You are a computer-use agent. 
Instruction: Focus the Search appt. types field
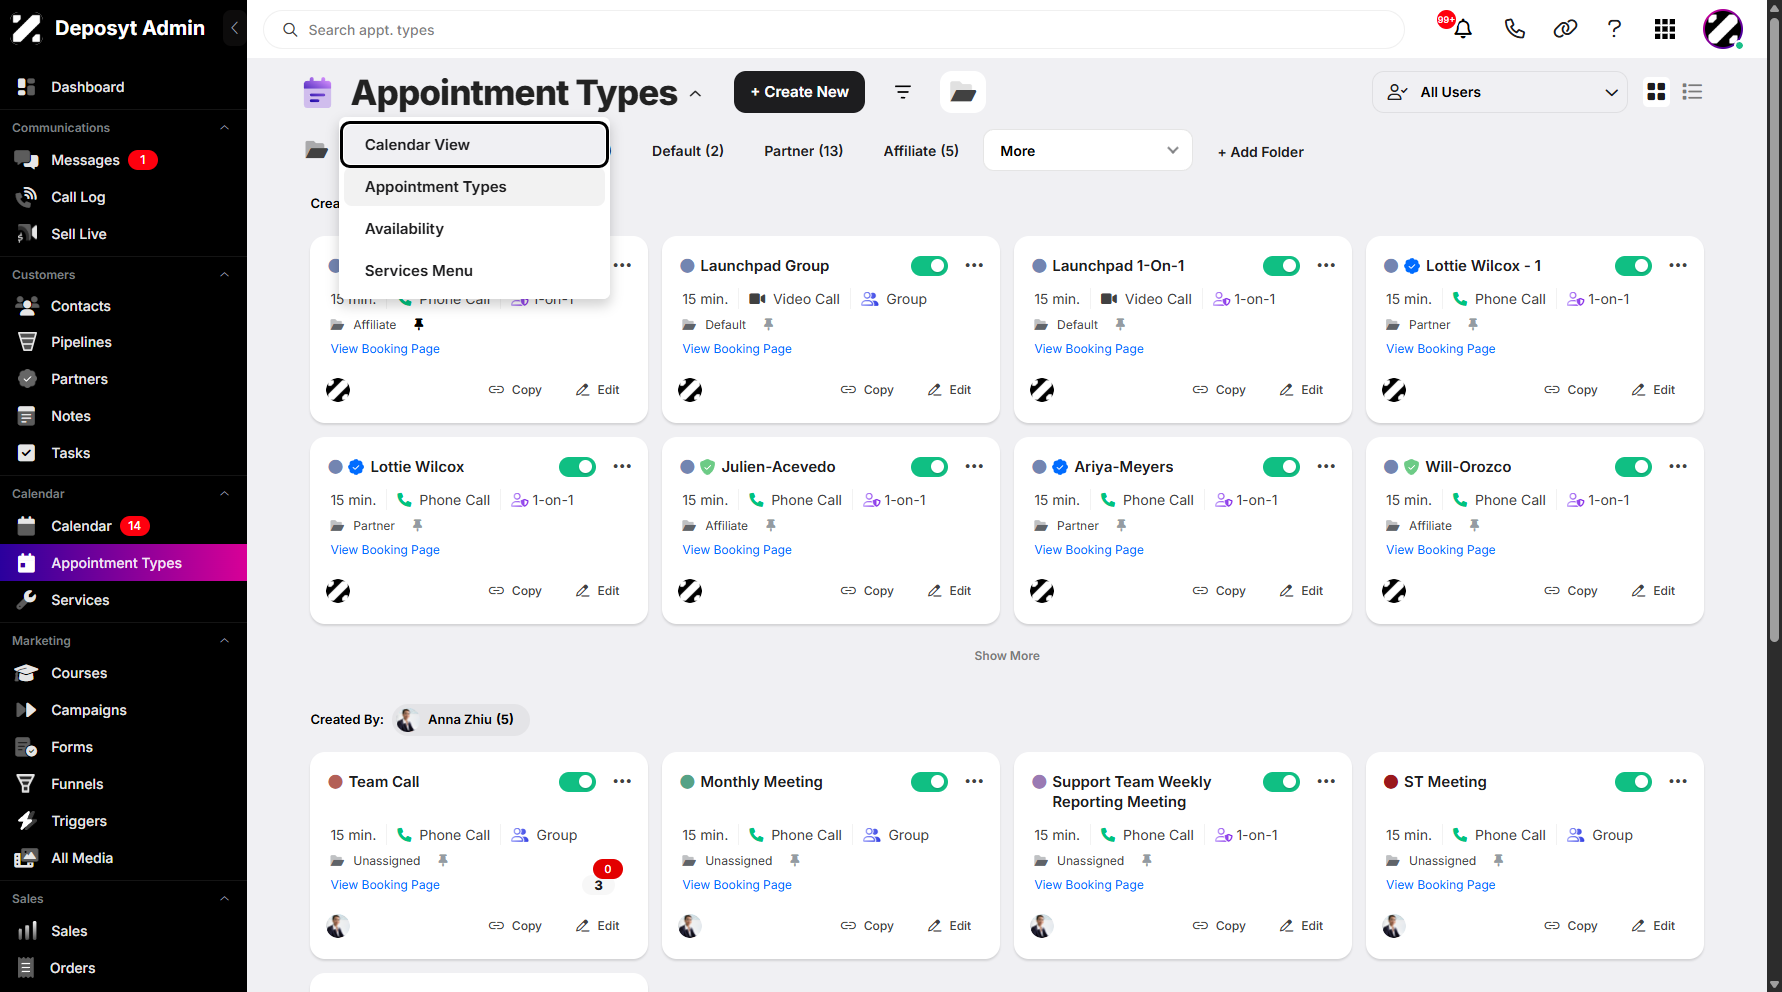[834, 30]
